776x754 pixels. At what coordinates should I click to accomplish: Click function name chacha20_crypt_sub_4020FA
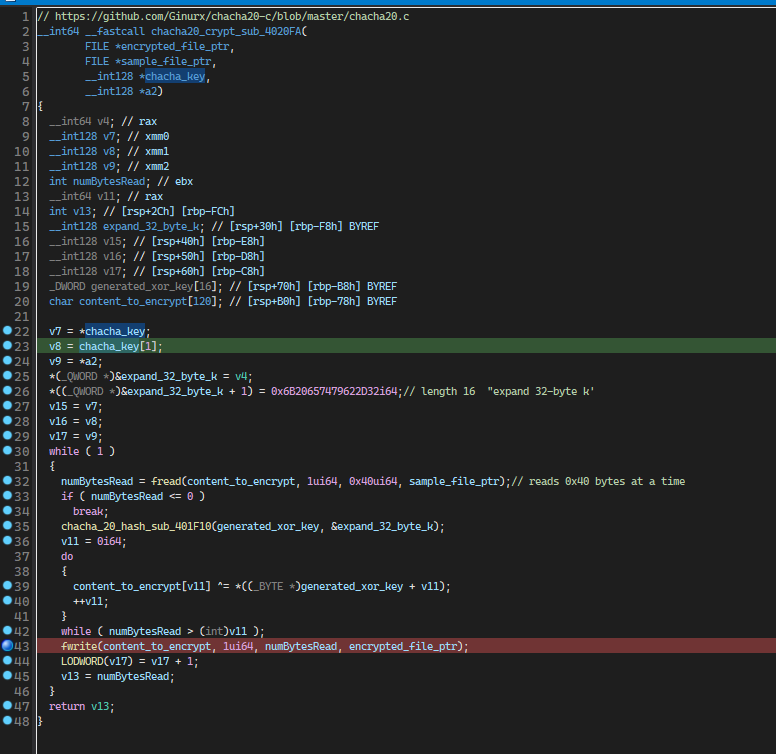(226, 32)
